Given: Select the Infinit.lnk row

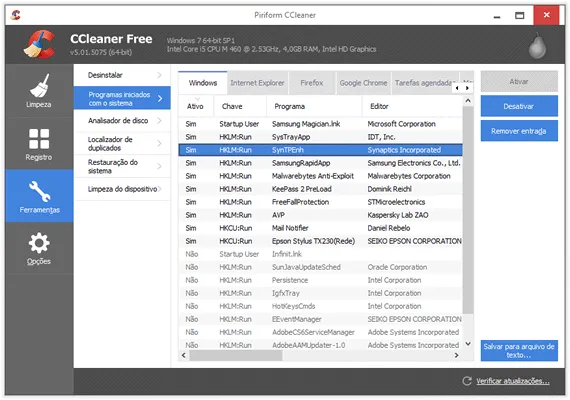Looking at the screenshot, I should (321, 254).
